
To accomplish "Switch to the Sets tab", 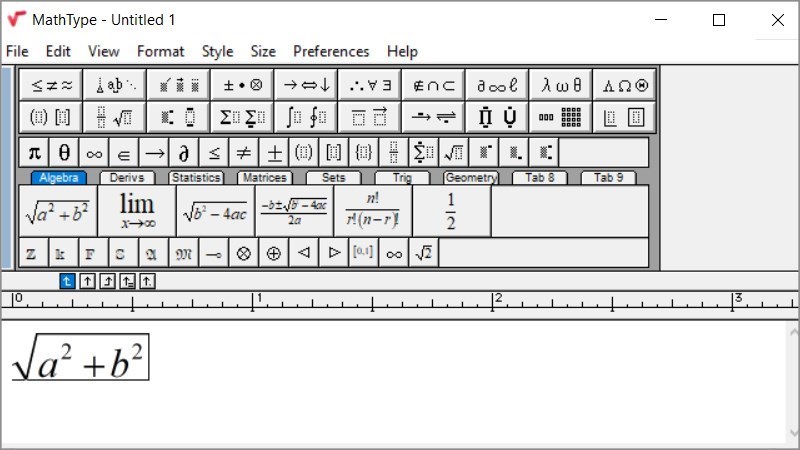I will pyautogui.click(x=333, y=178).
